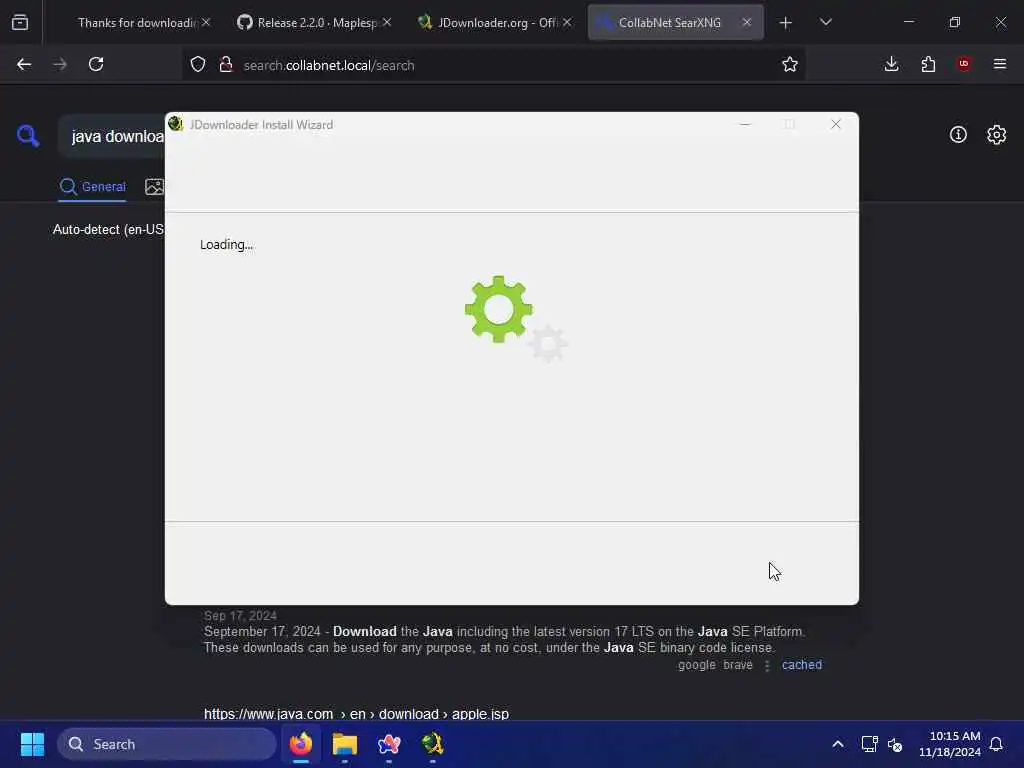Click the taskbar Search box
Viewport: 1024px width, 768px height.
click(x=167, y=744)
